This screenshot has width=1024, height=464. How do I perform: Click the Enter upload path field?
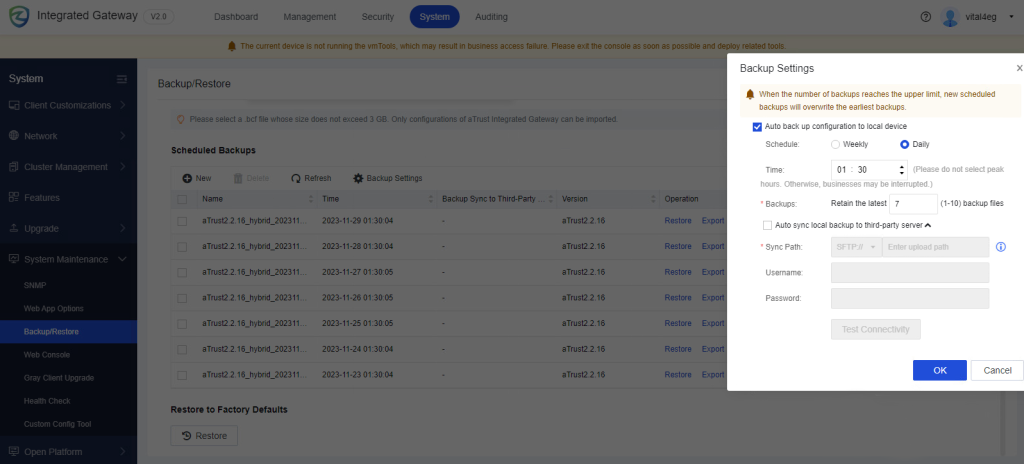pyautogui.click(x=935, y=247)
